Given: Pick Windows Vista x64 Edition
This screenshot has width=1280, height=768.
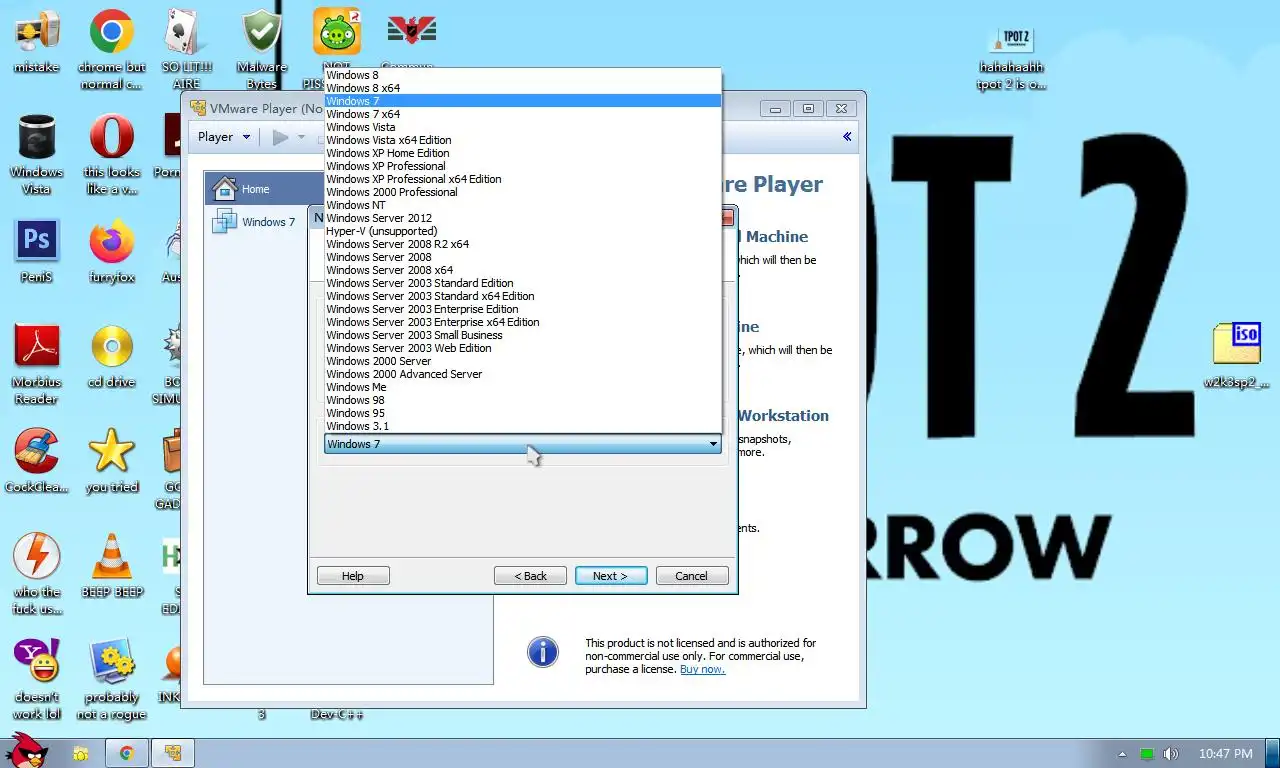Looking at the screenshot, I should [523, 140].
